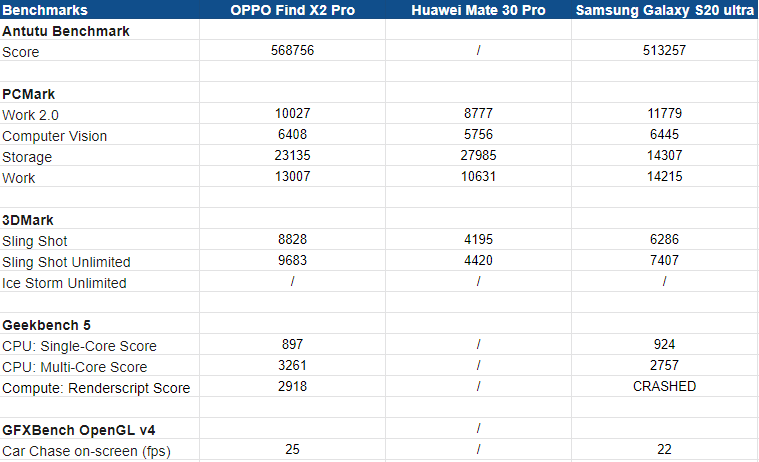This screenshot has width=759, height=462.
Task: Click the Car Chase value 22
Action: click(x=664, y=449)
